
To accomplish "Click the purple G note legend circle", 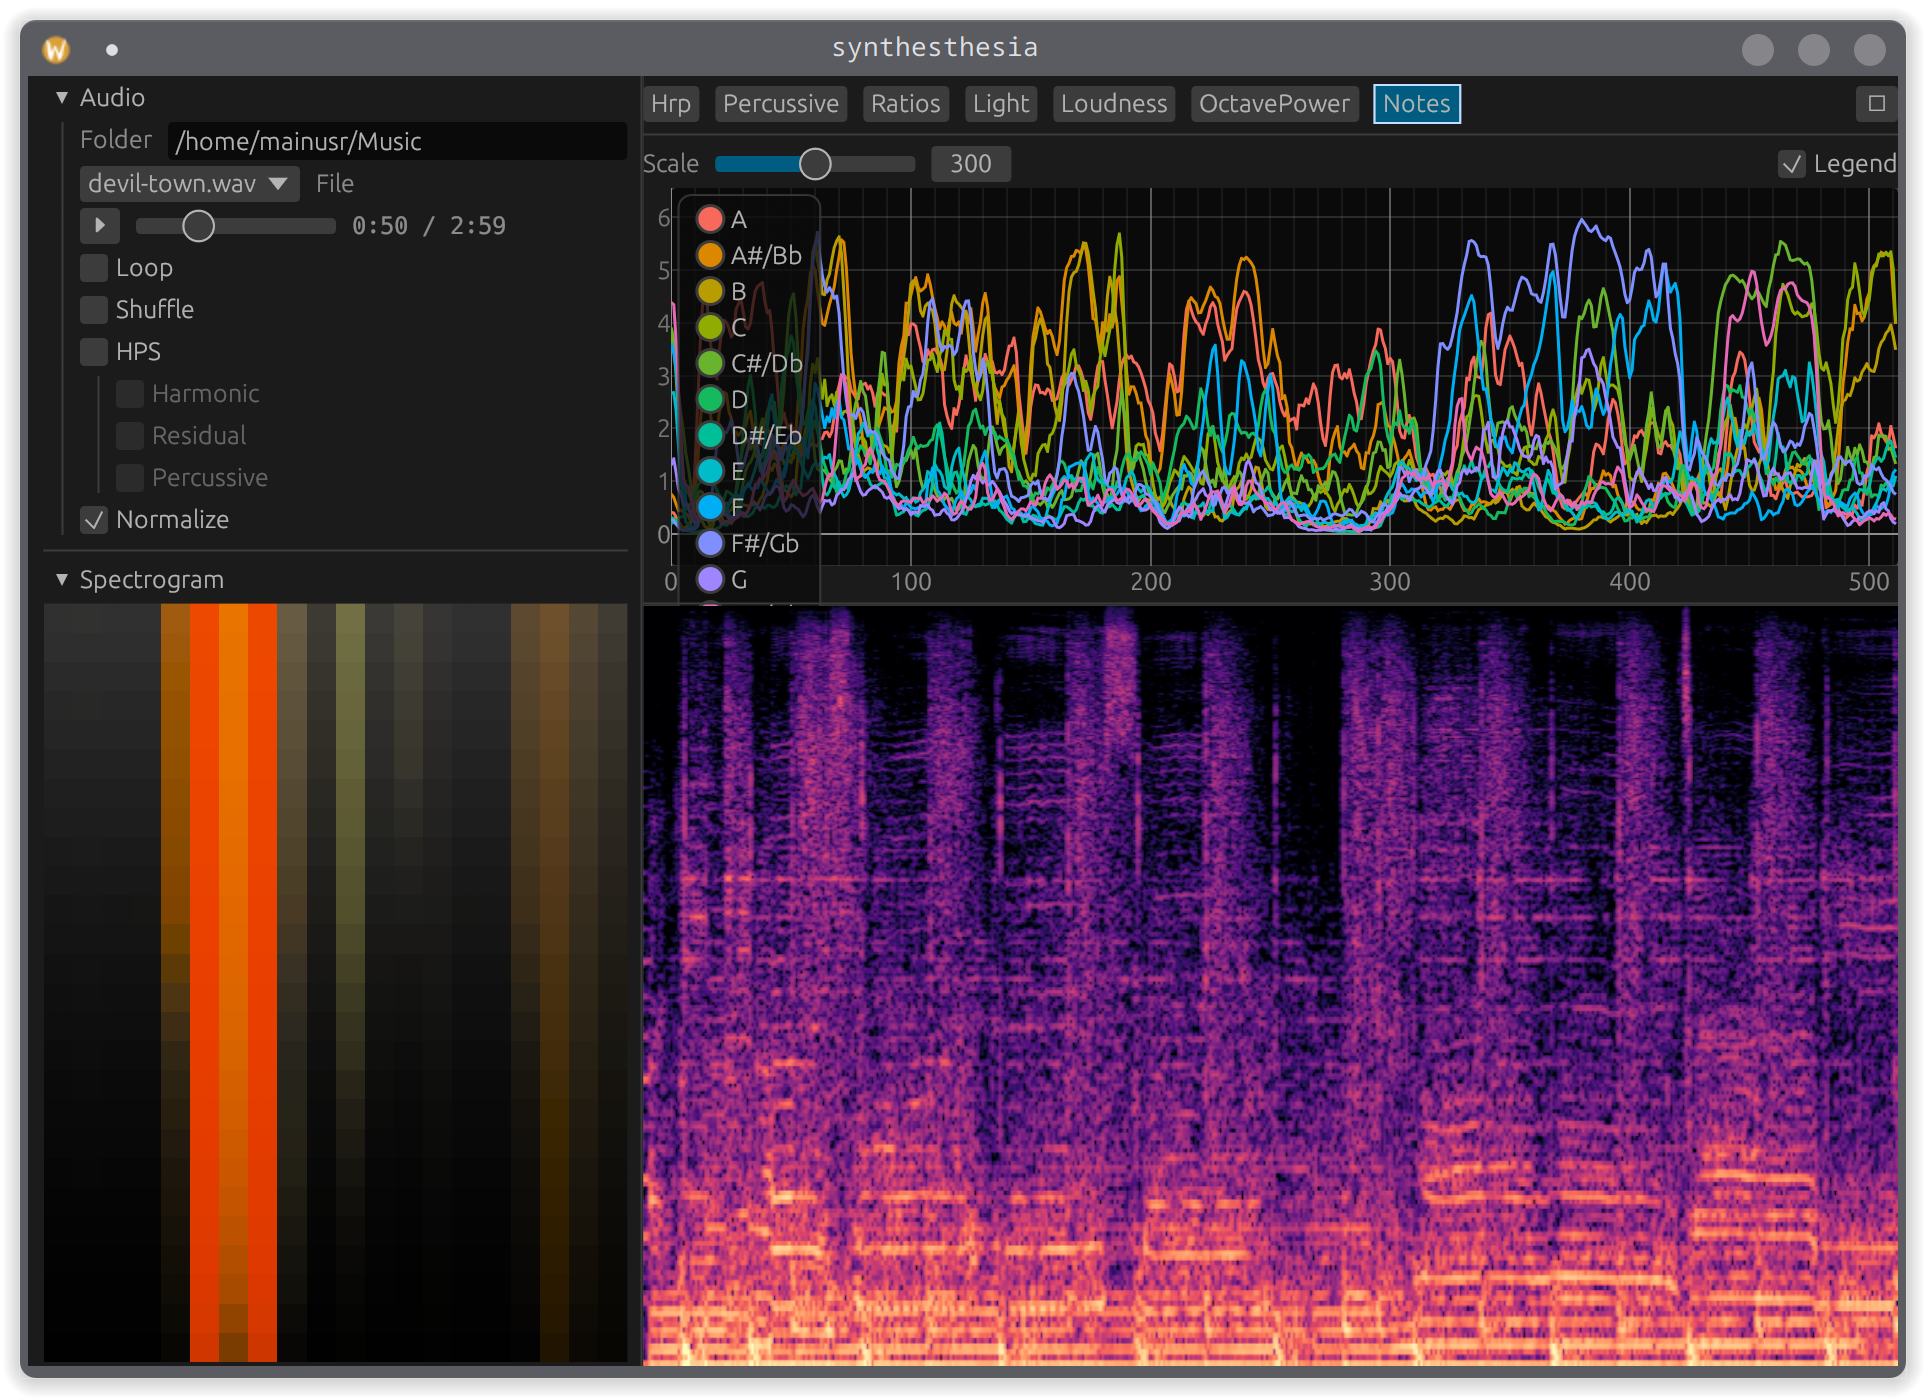I will point(710,579).
